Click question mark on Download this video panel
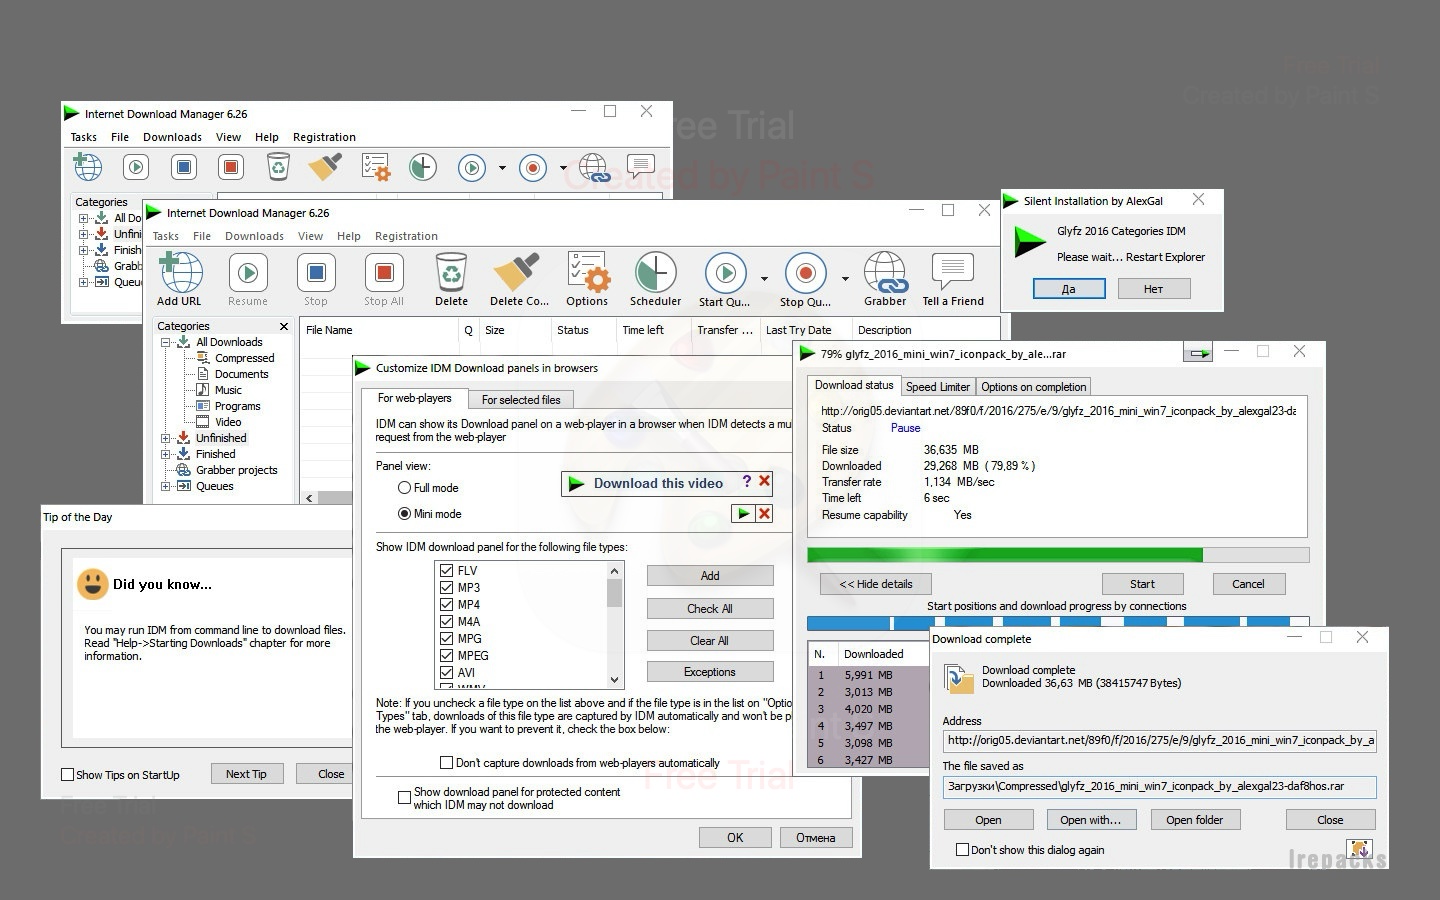Image resolution: width=1440 pixels, height=900 pixels. click(x=746, y=482)
